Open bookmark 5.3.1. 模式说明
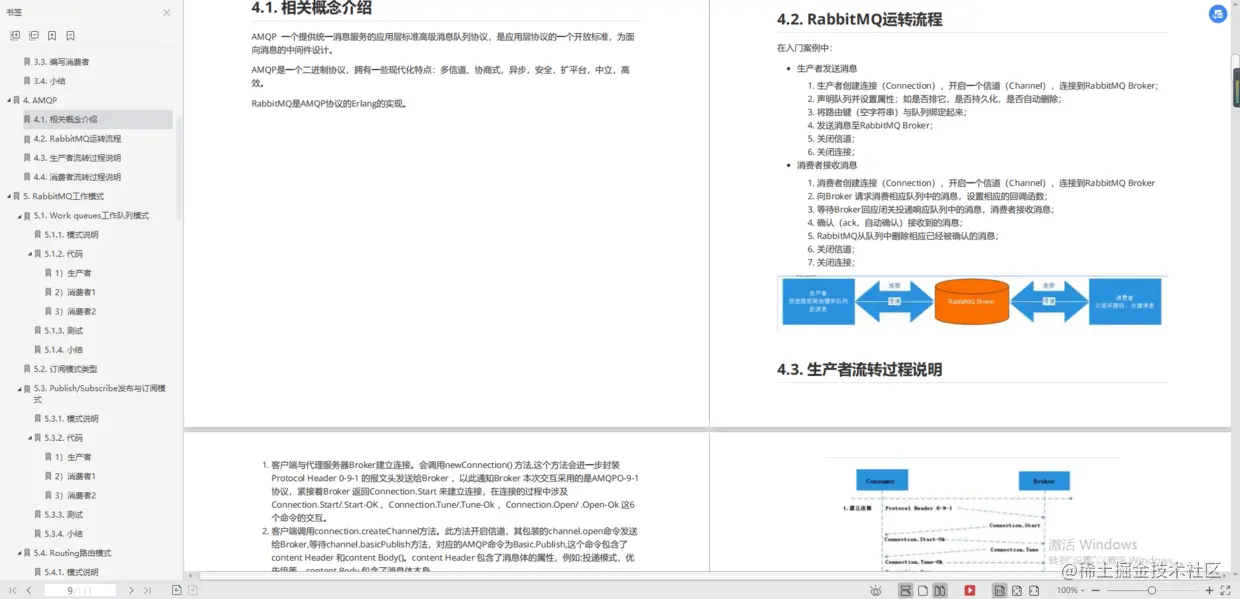This screenshot has width=1240, height=599. [71, 419]
